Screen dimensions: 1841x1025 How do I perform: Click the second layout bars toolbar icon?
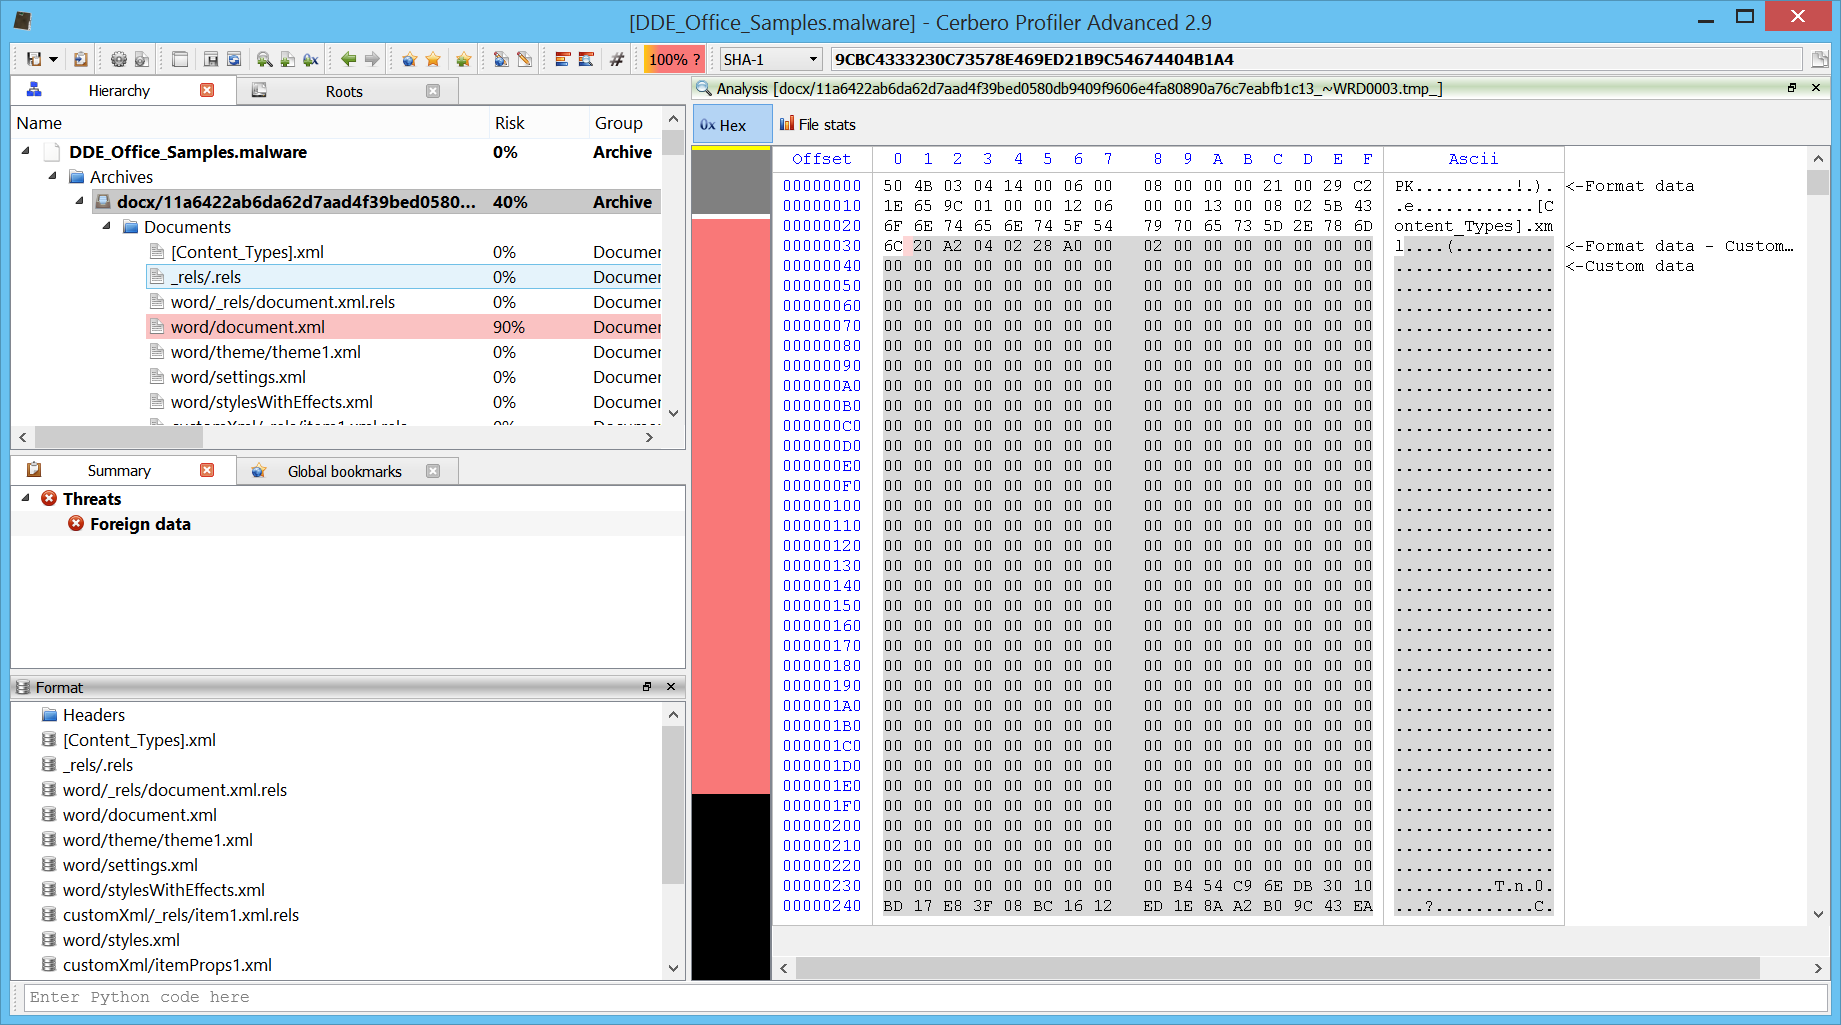tap(586, 59)
